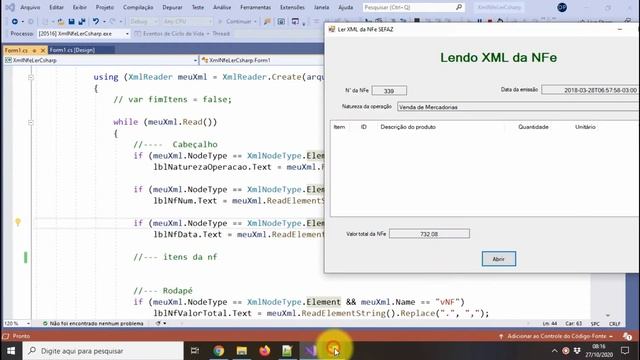The image size is (640, 360).
Task: Open the Teste menu
Action: pyautogui.click(x=198, y=7)
